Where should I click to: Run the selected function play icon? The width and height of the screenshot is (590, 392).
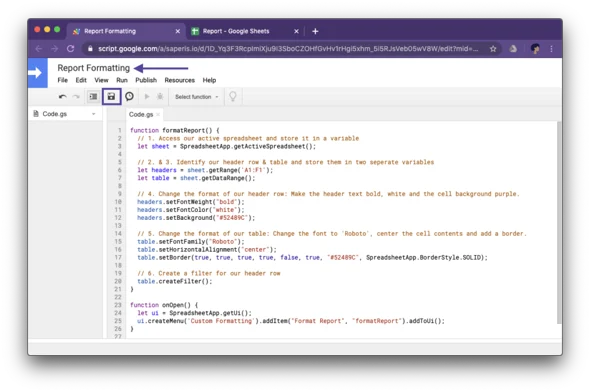147,97
